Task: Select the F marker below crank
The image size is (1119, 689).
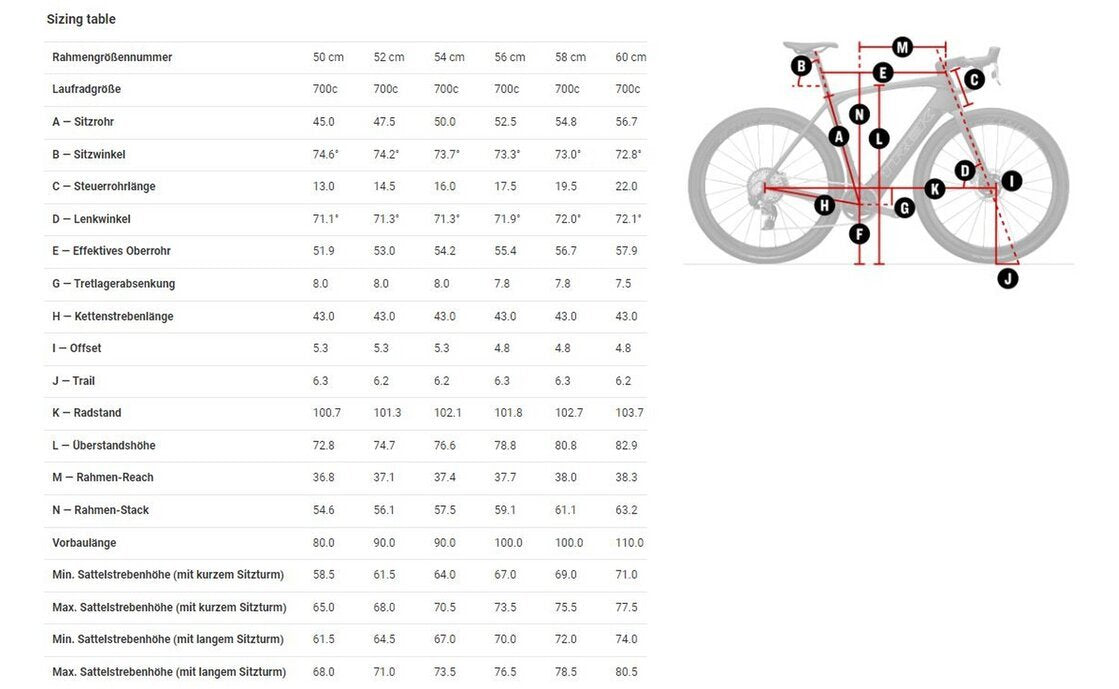Action: 859,233
